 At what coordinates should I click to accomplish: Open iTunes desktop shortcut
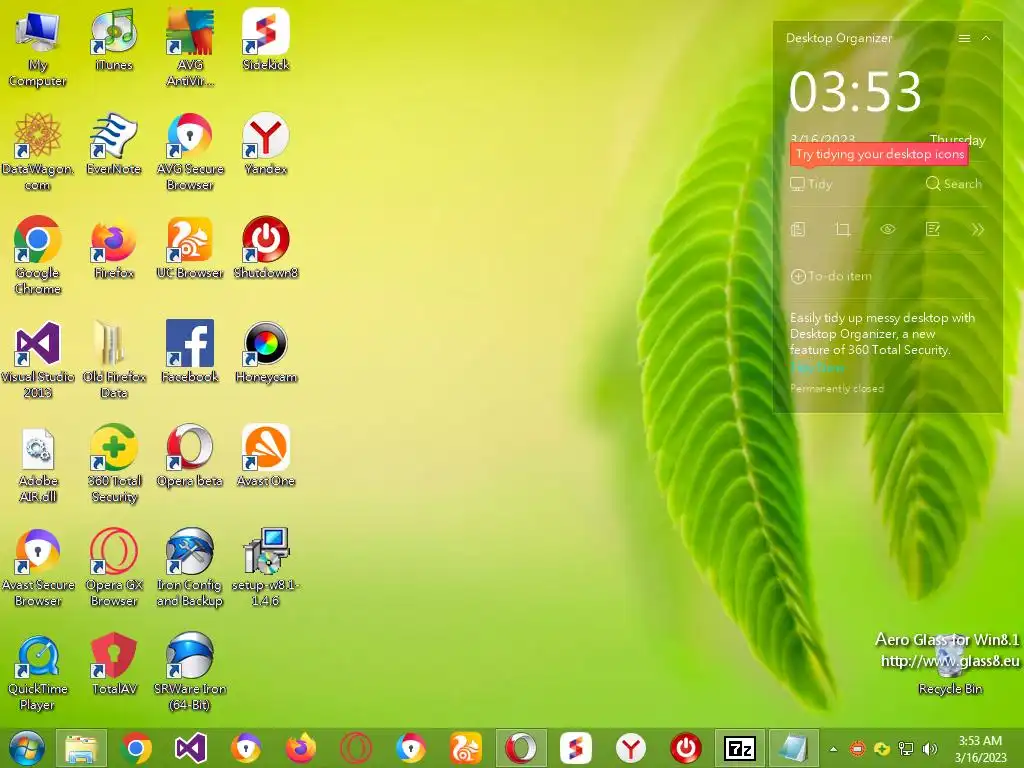(x=114, y=39)
